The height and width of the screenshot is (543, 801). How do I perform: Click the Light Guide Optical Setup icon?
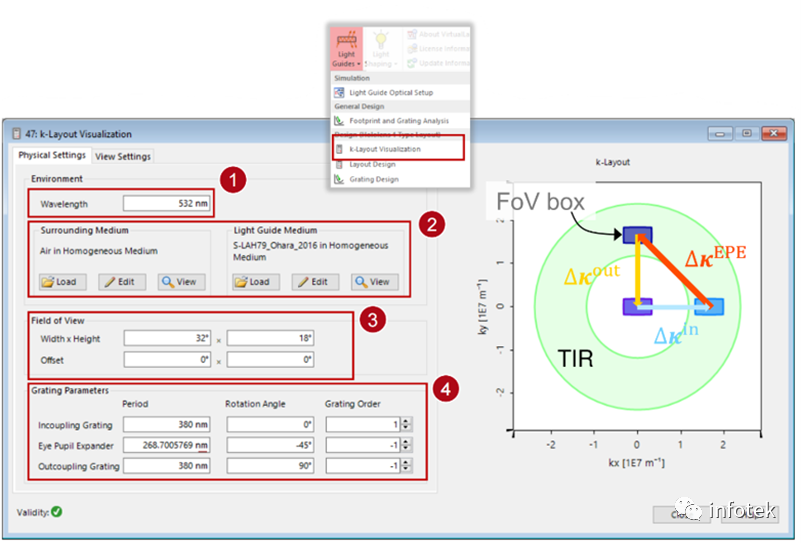[x=339, y=92]
